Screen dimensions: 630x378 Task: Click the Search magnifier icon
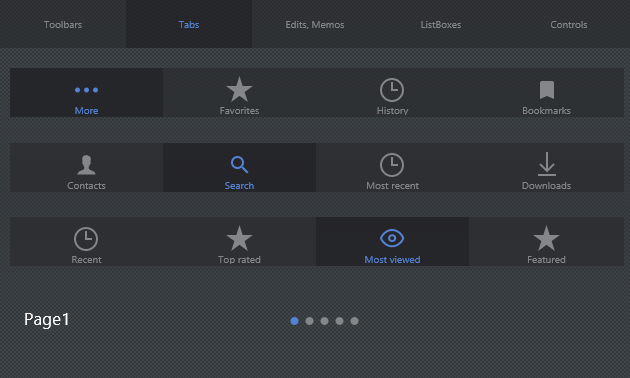click(x=239, y=165)
